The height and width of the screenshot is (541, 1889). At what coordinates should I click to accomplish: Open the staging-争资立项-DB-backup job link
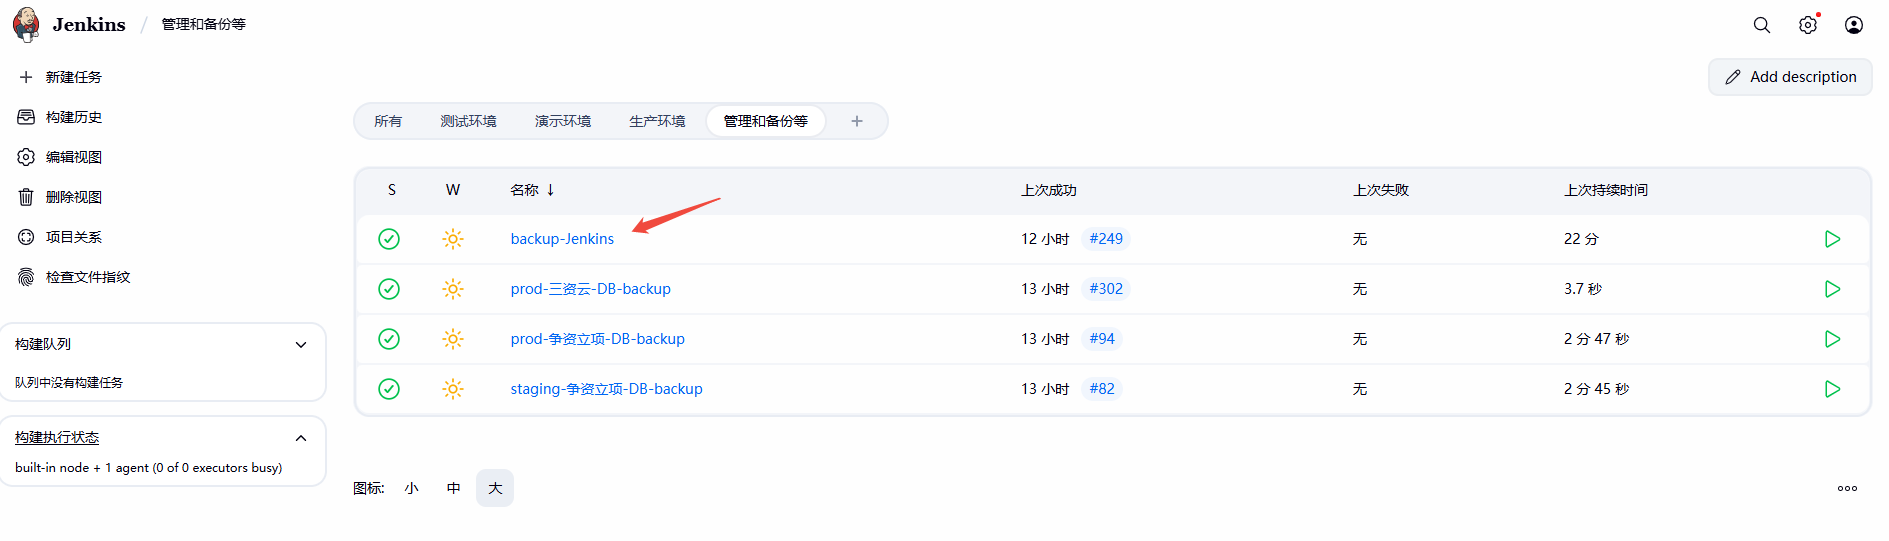pos(606,389)
